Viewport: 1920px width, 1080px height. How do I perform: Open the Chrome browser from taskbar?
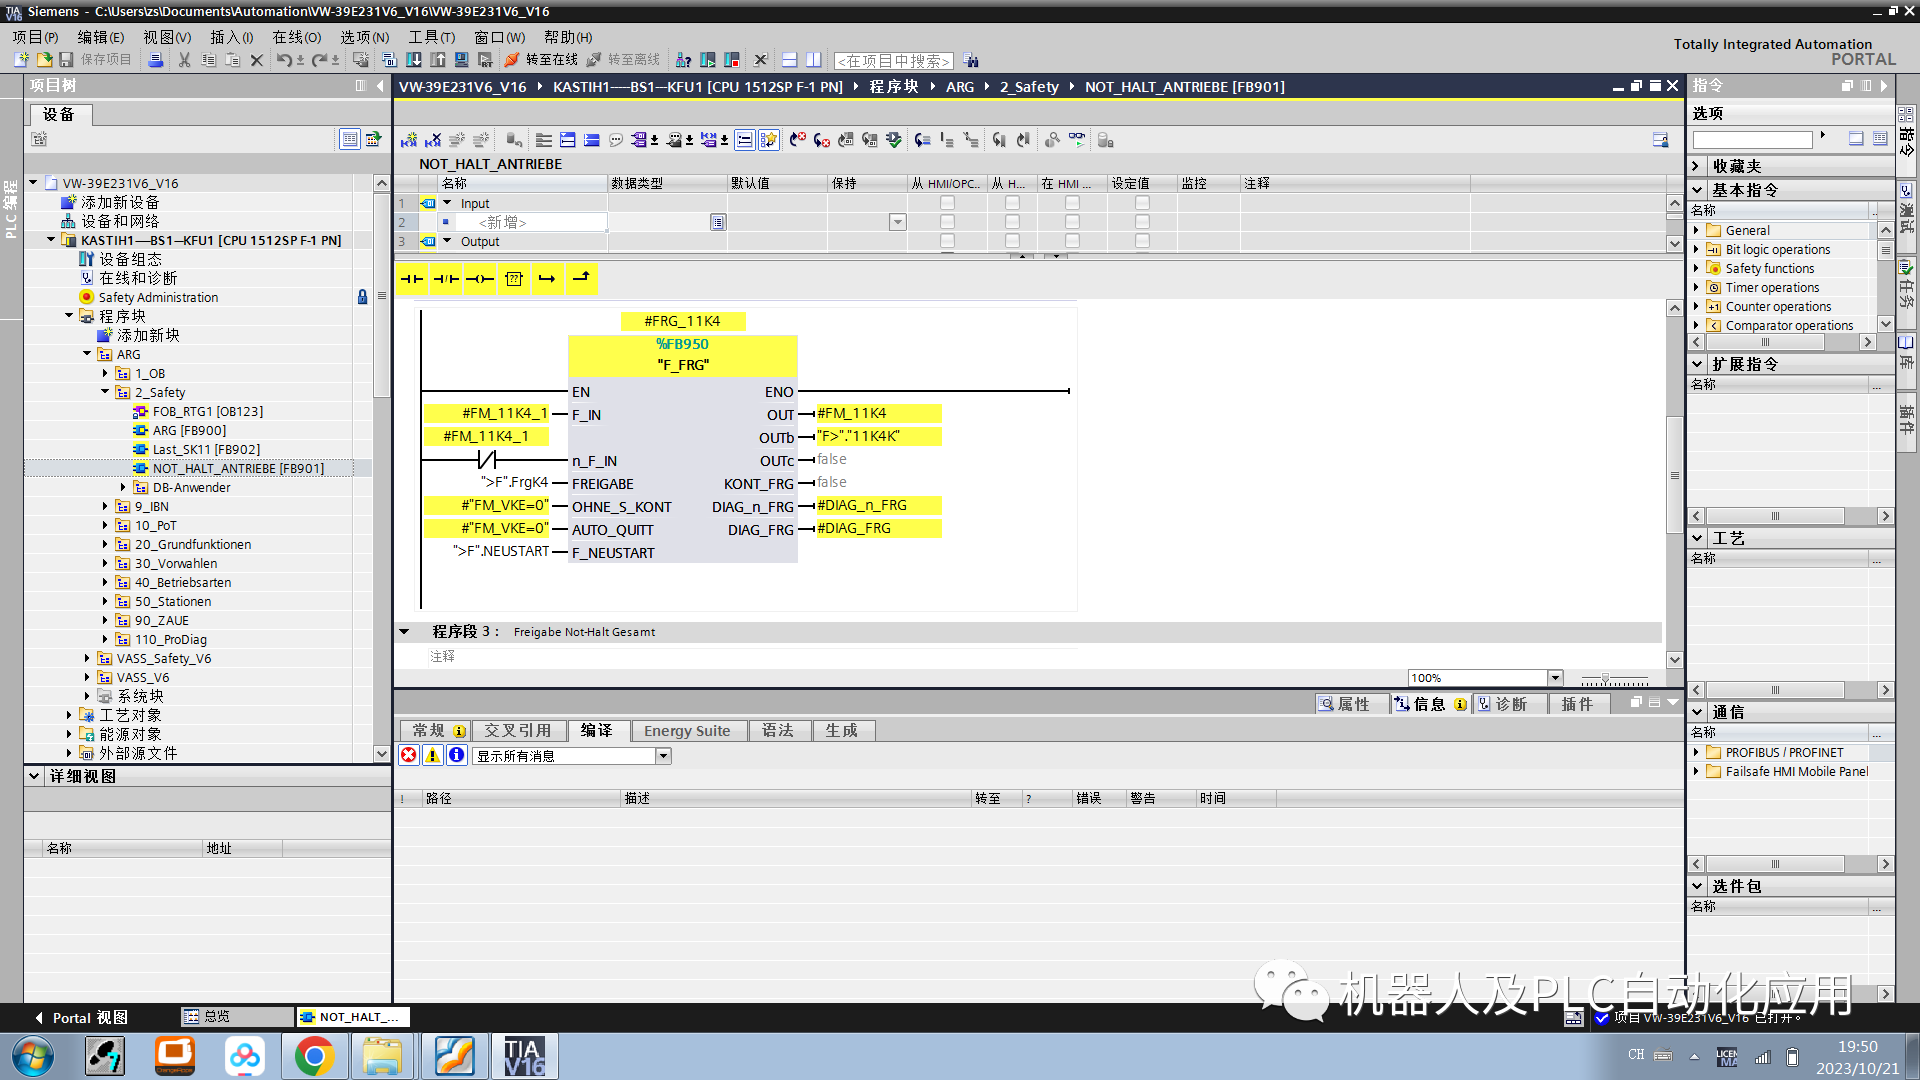314,1056
